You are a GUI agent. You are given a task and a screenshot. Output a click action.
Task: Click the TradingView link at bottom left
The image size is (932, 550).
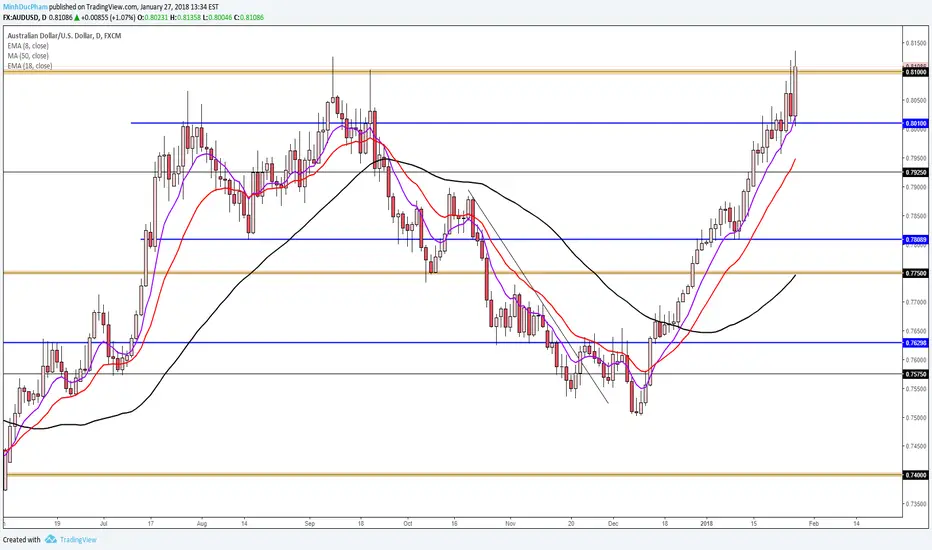[78, 539]
